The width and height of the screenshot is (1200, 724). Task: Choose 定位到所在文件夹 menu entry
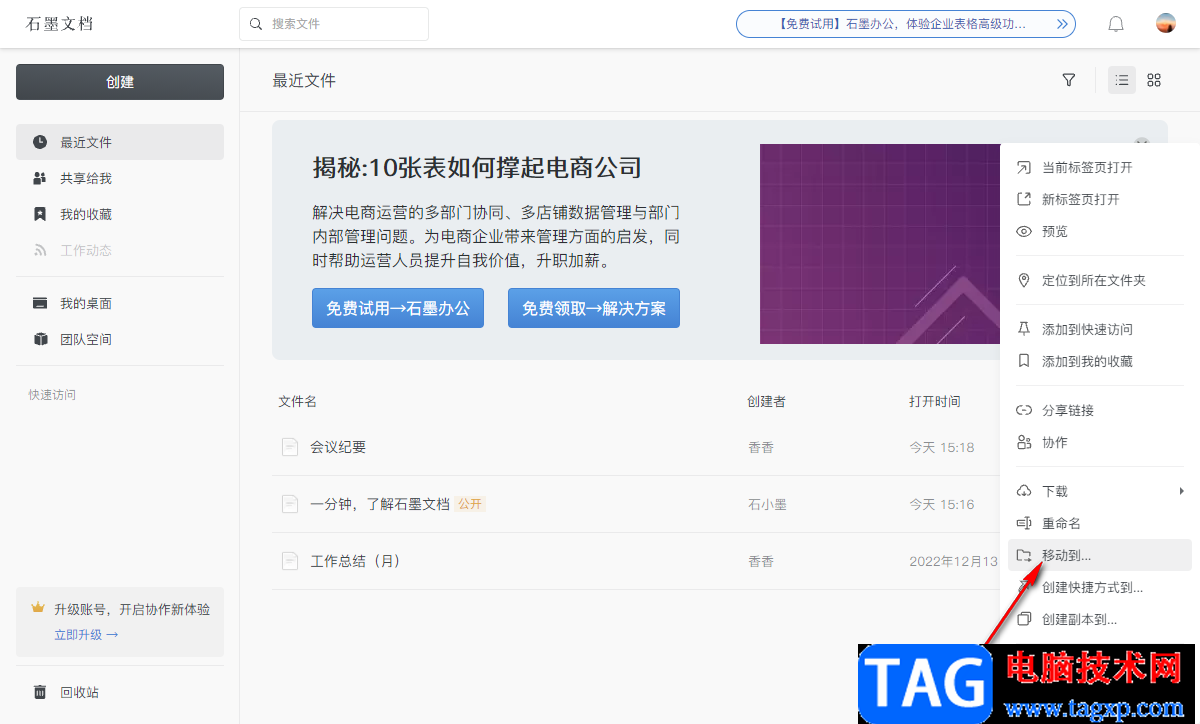pos(1100,280)
